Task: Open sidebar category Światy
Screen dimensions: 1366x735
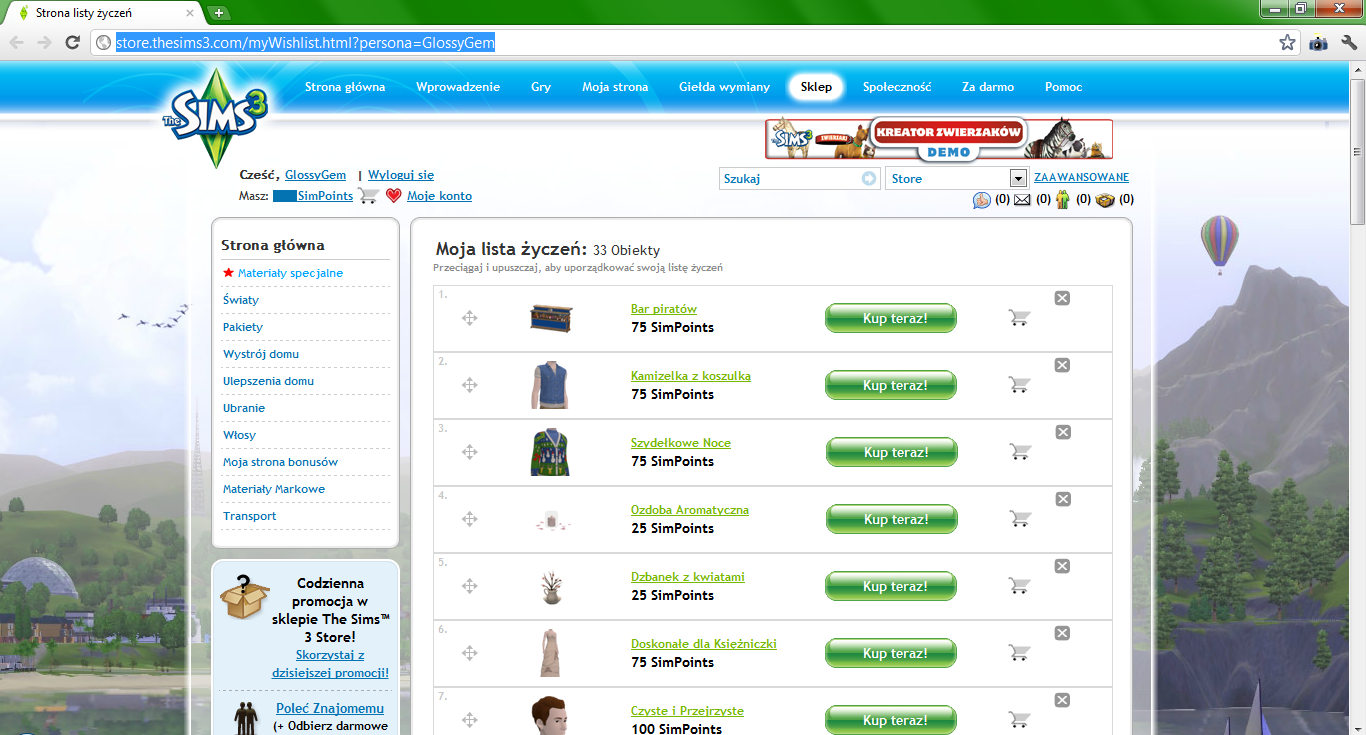Action: [241, 300]
